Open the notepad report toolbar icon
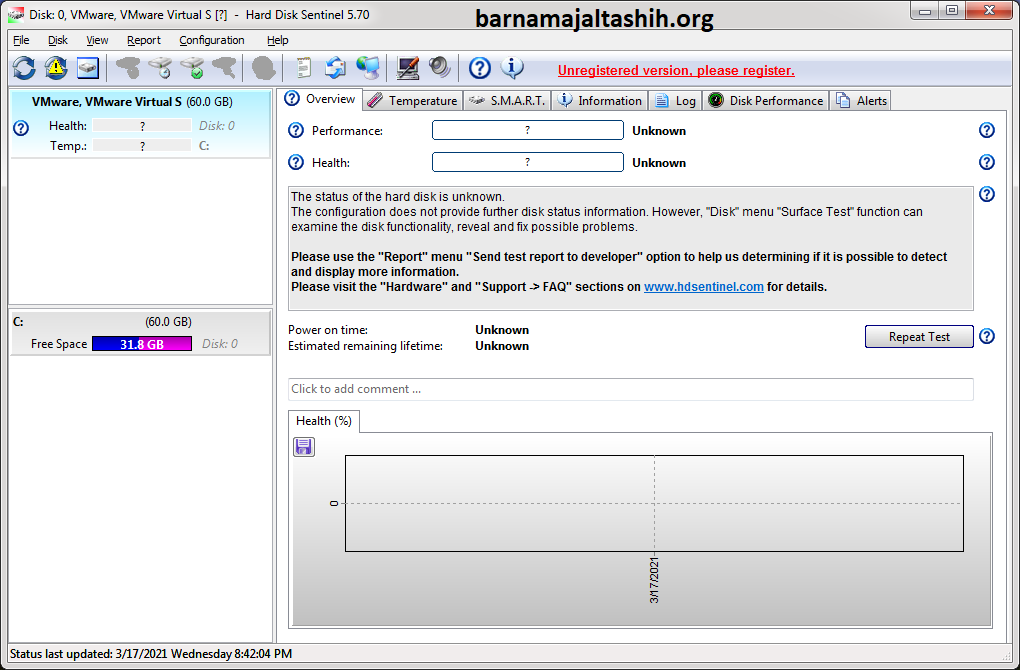1020x670 pixels. point(304,68)
